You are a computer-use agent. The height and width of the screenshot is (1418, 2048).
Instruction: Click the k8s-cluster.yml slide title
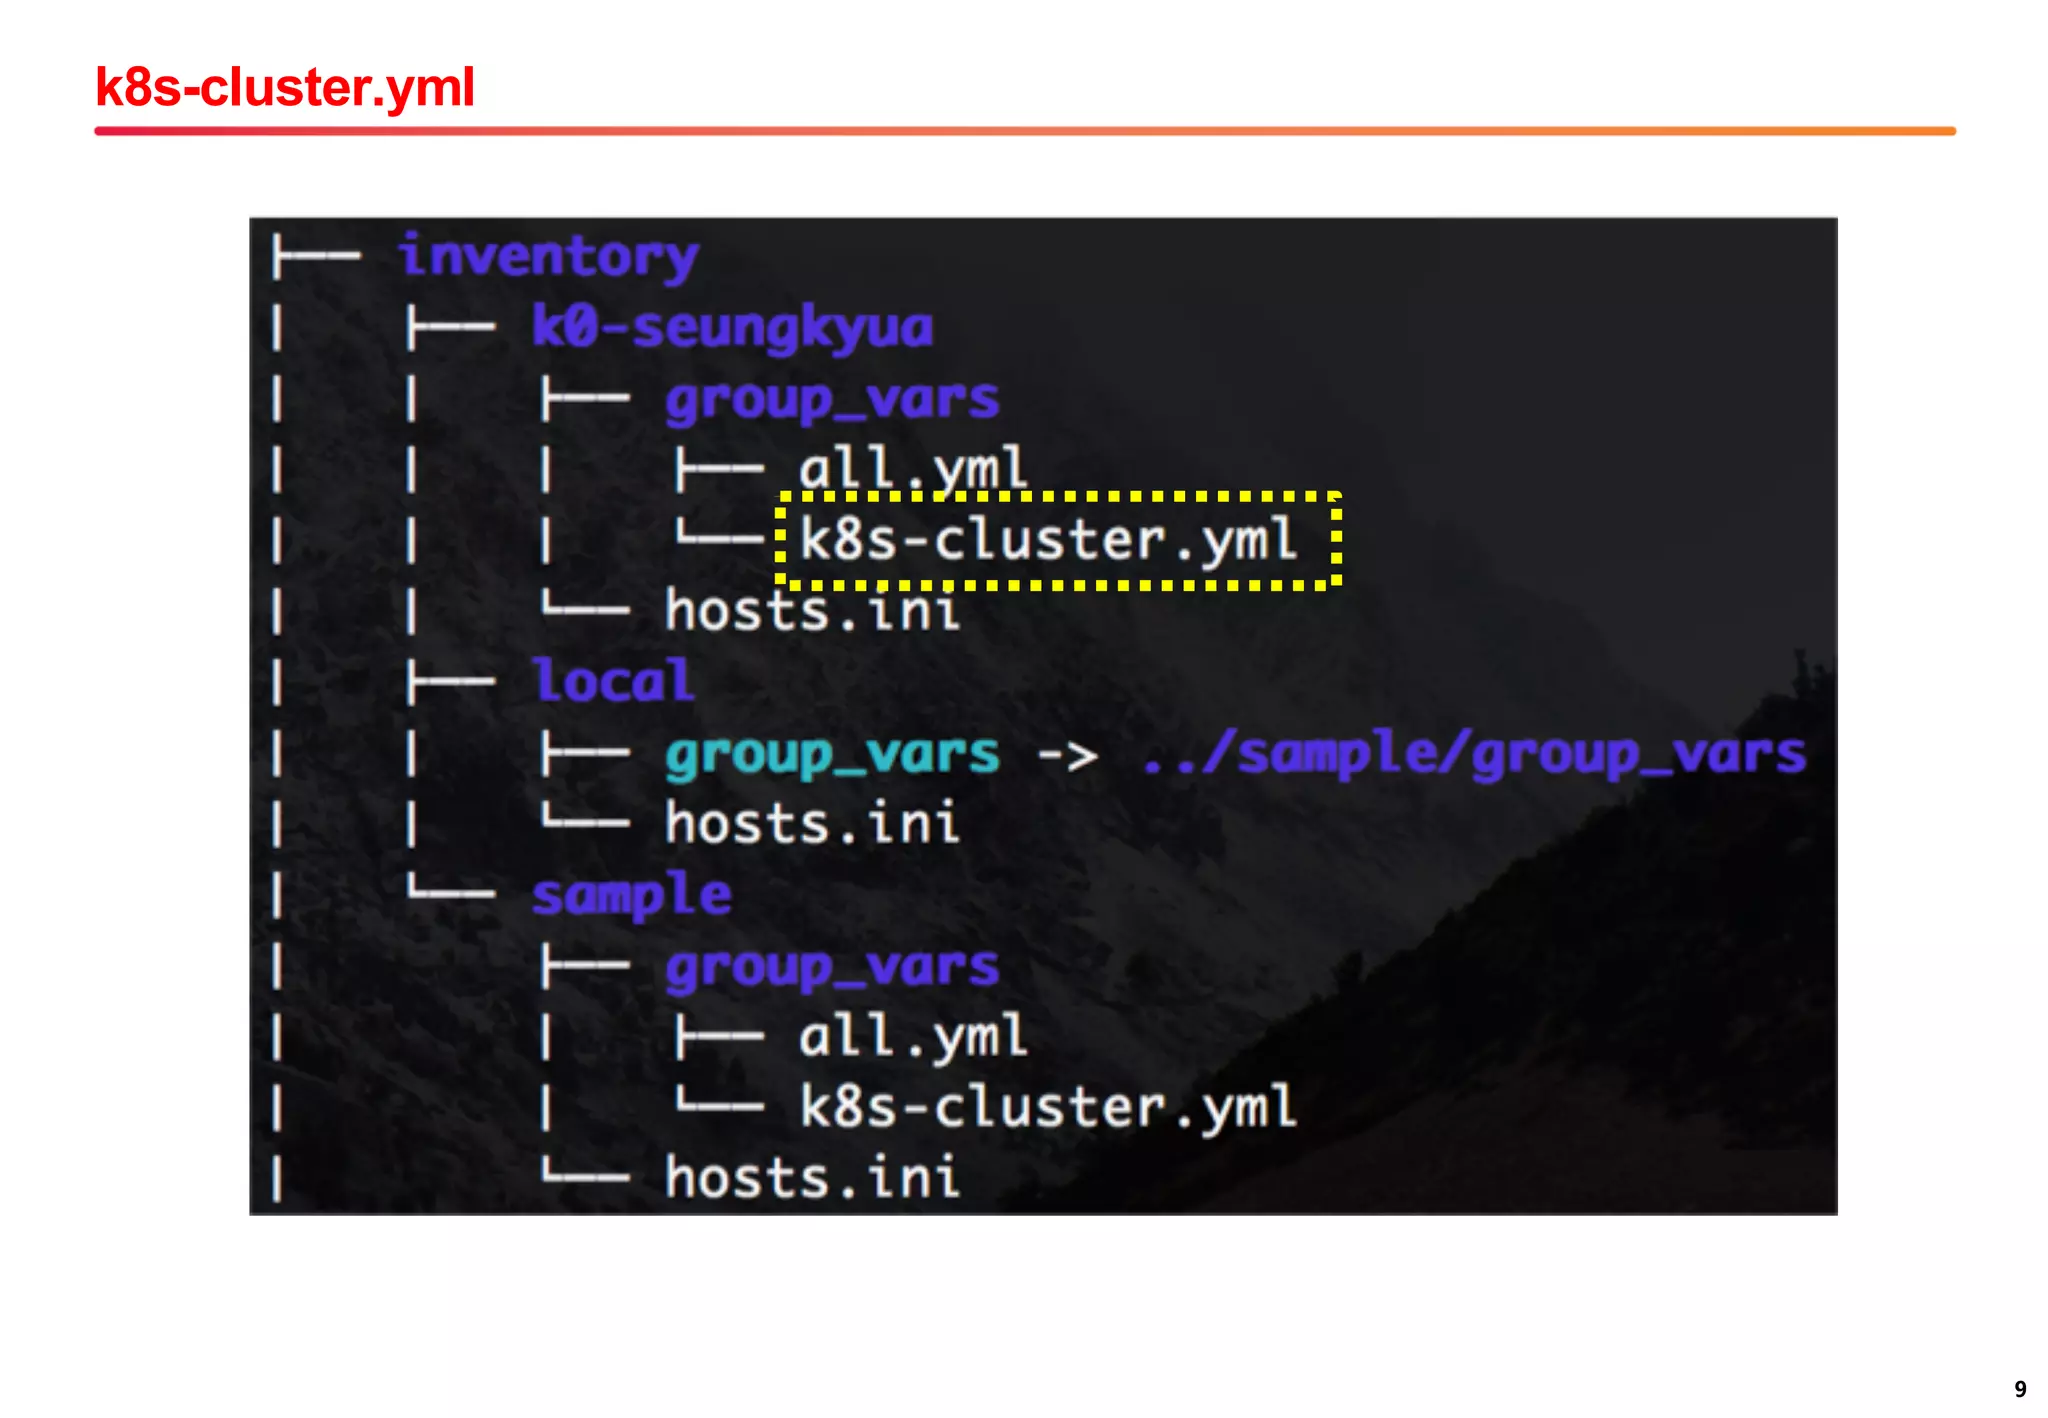pos(284,88)
